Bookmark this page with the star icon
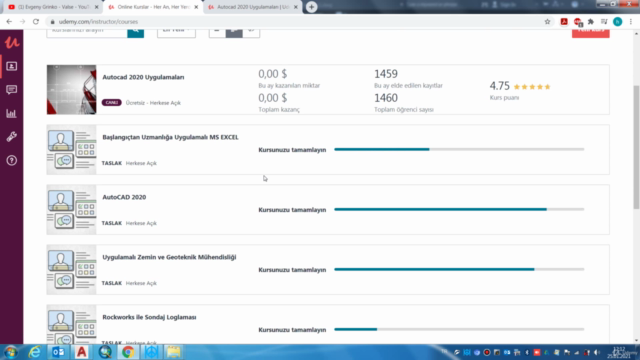 click(547, 22)
